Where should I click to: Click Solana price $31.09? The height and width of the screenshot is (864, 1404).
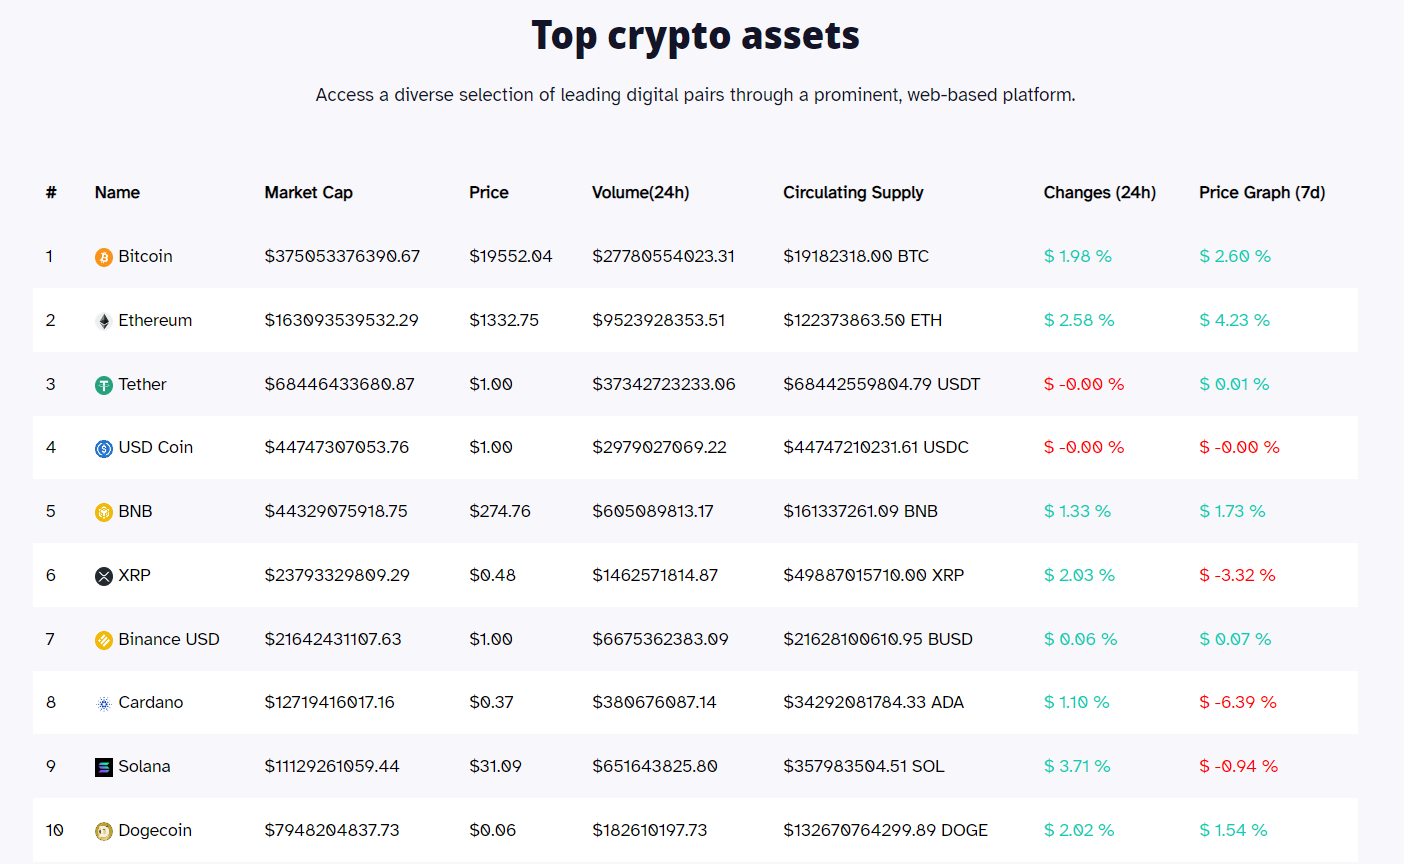(495, 766)
